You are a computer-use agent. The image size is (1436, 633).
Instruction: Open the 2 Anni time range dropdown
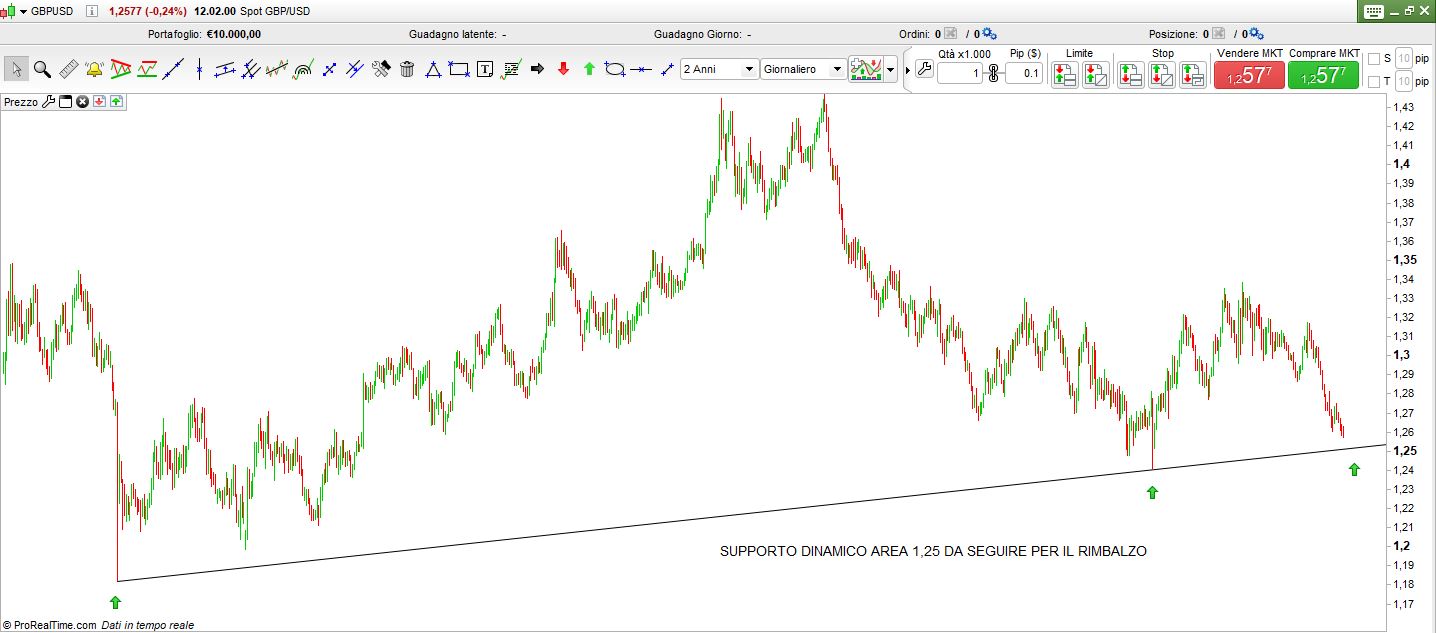(719, 69)
